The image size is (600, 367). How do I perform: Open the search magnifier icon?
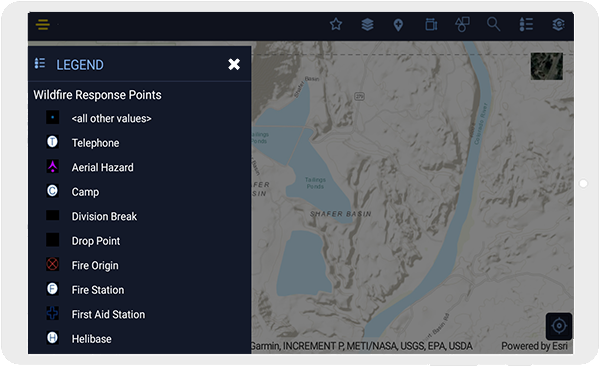494,24
